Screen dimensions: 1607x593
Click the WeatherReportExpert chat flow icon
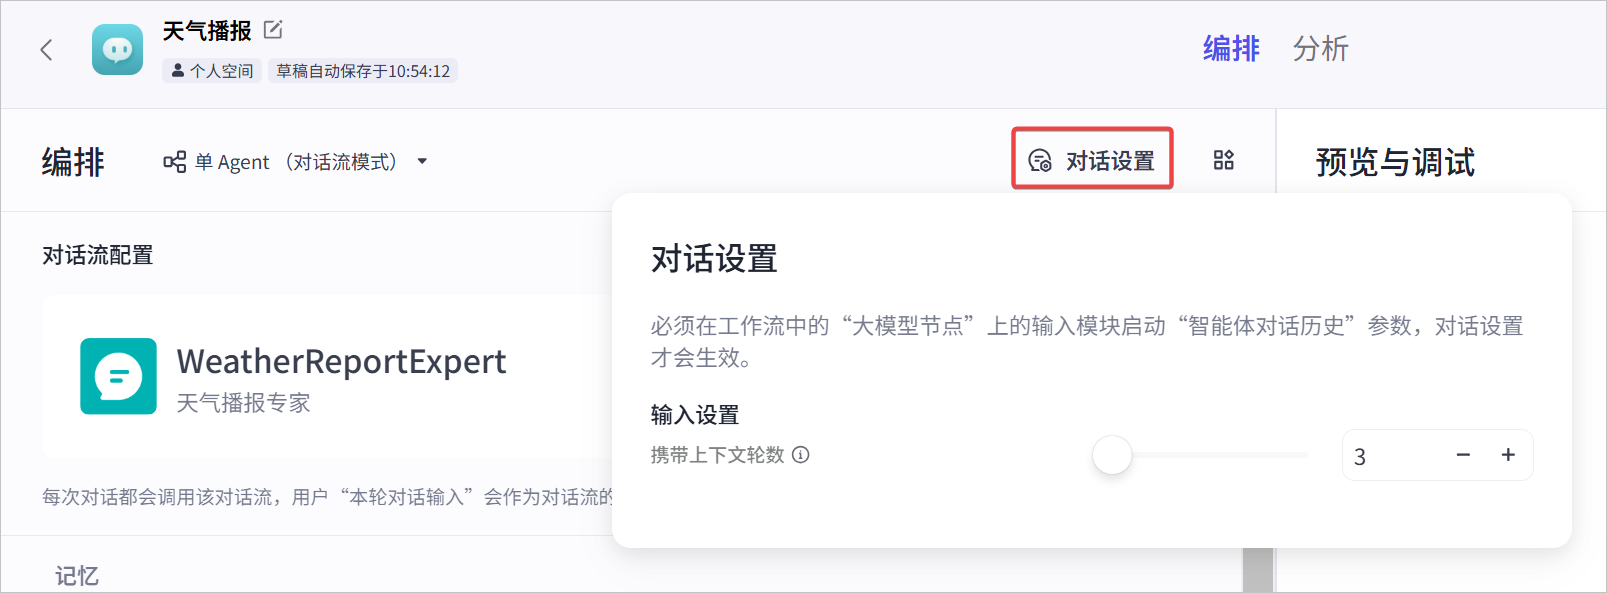pos(119,376)
